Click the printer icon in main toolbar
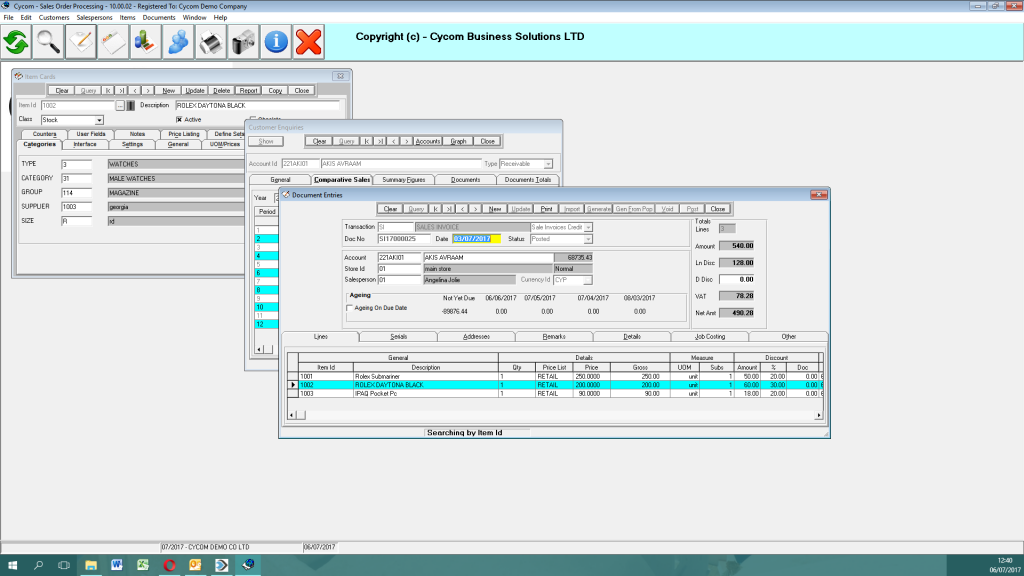Image resolution: width=1024 pixels, height=576 pixels. pos(211,42)
